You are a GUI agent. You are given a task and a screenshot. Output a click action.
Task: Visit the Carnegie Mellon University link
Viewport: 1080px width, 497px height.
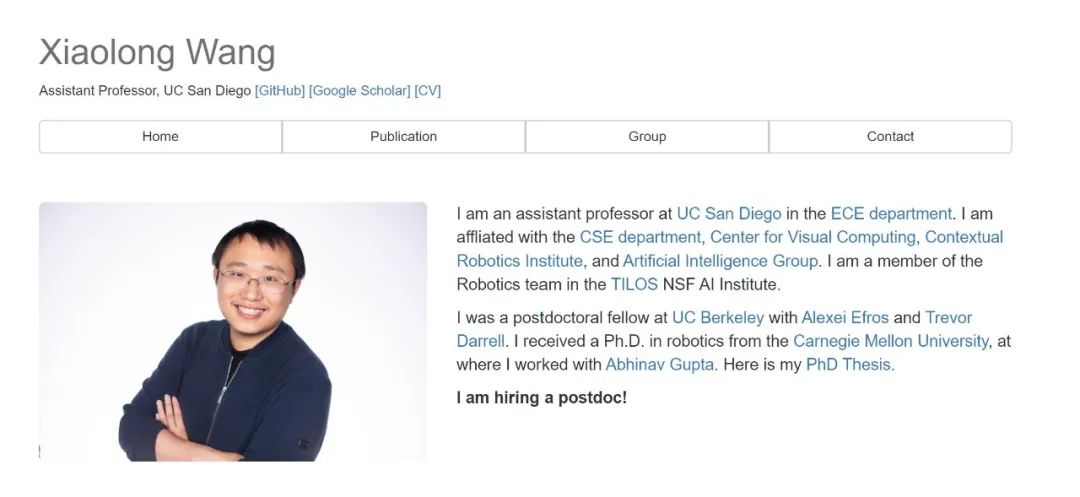click(891, 341)
